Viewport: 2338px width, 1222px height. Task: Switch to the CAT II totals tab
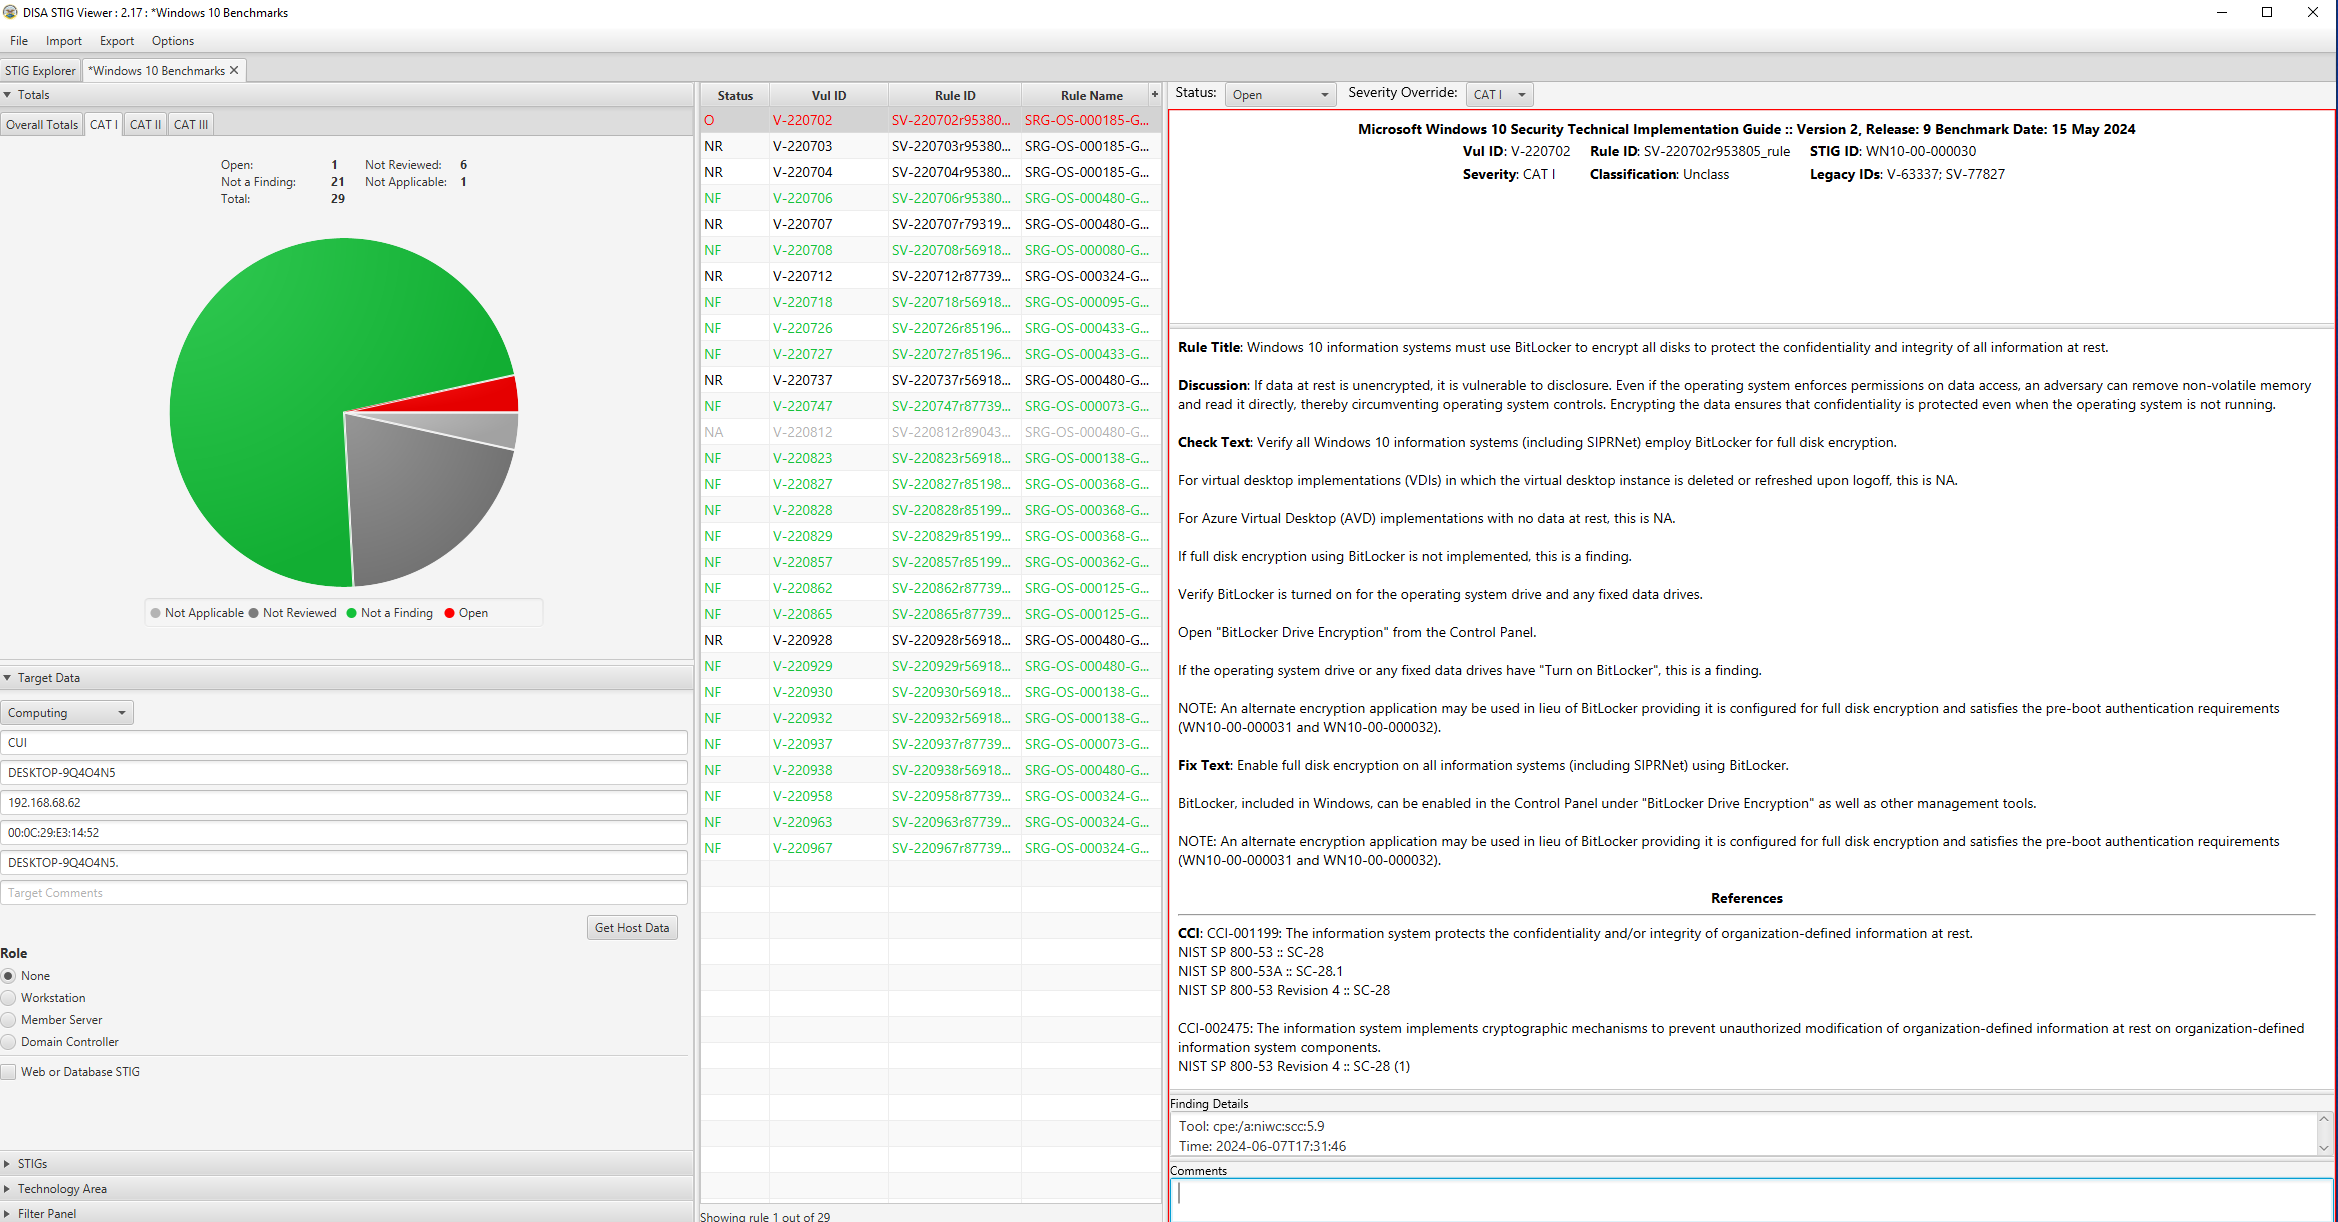(x=145, y=125)
